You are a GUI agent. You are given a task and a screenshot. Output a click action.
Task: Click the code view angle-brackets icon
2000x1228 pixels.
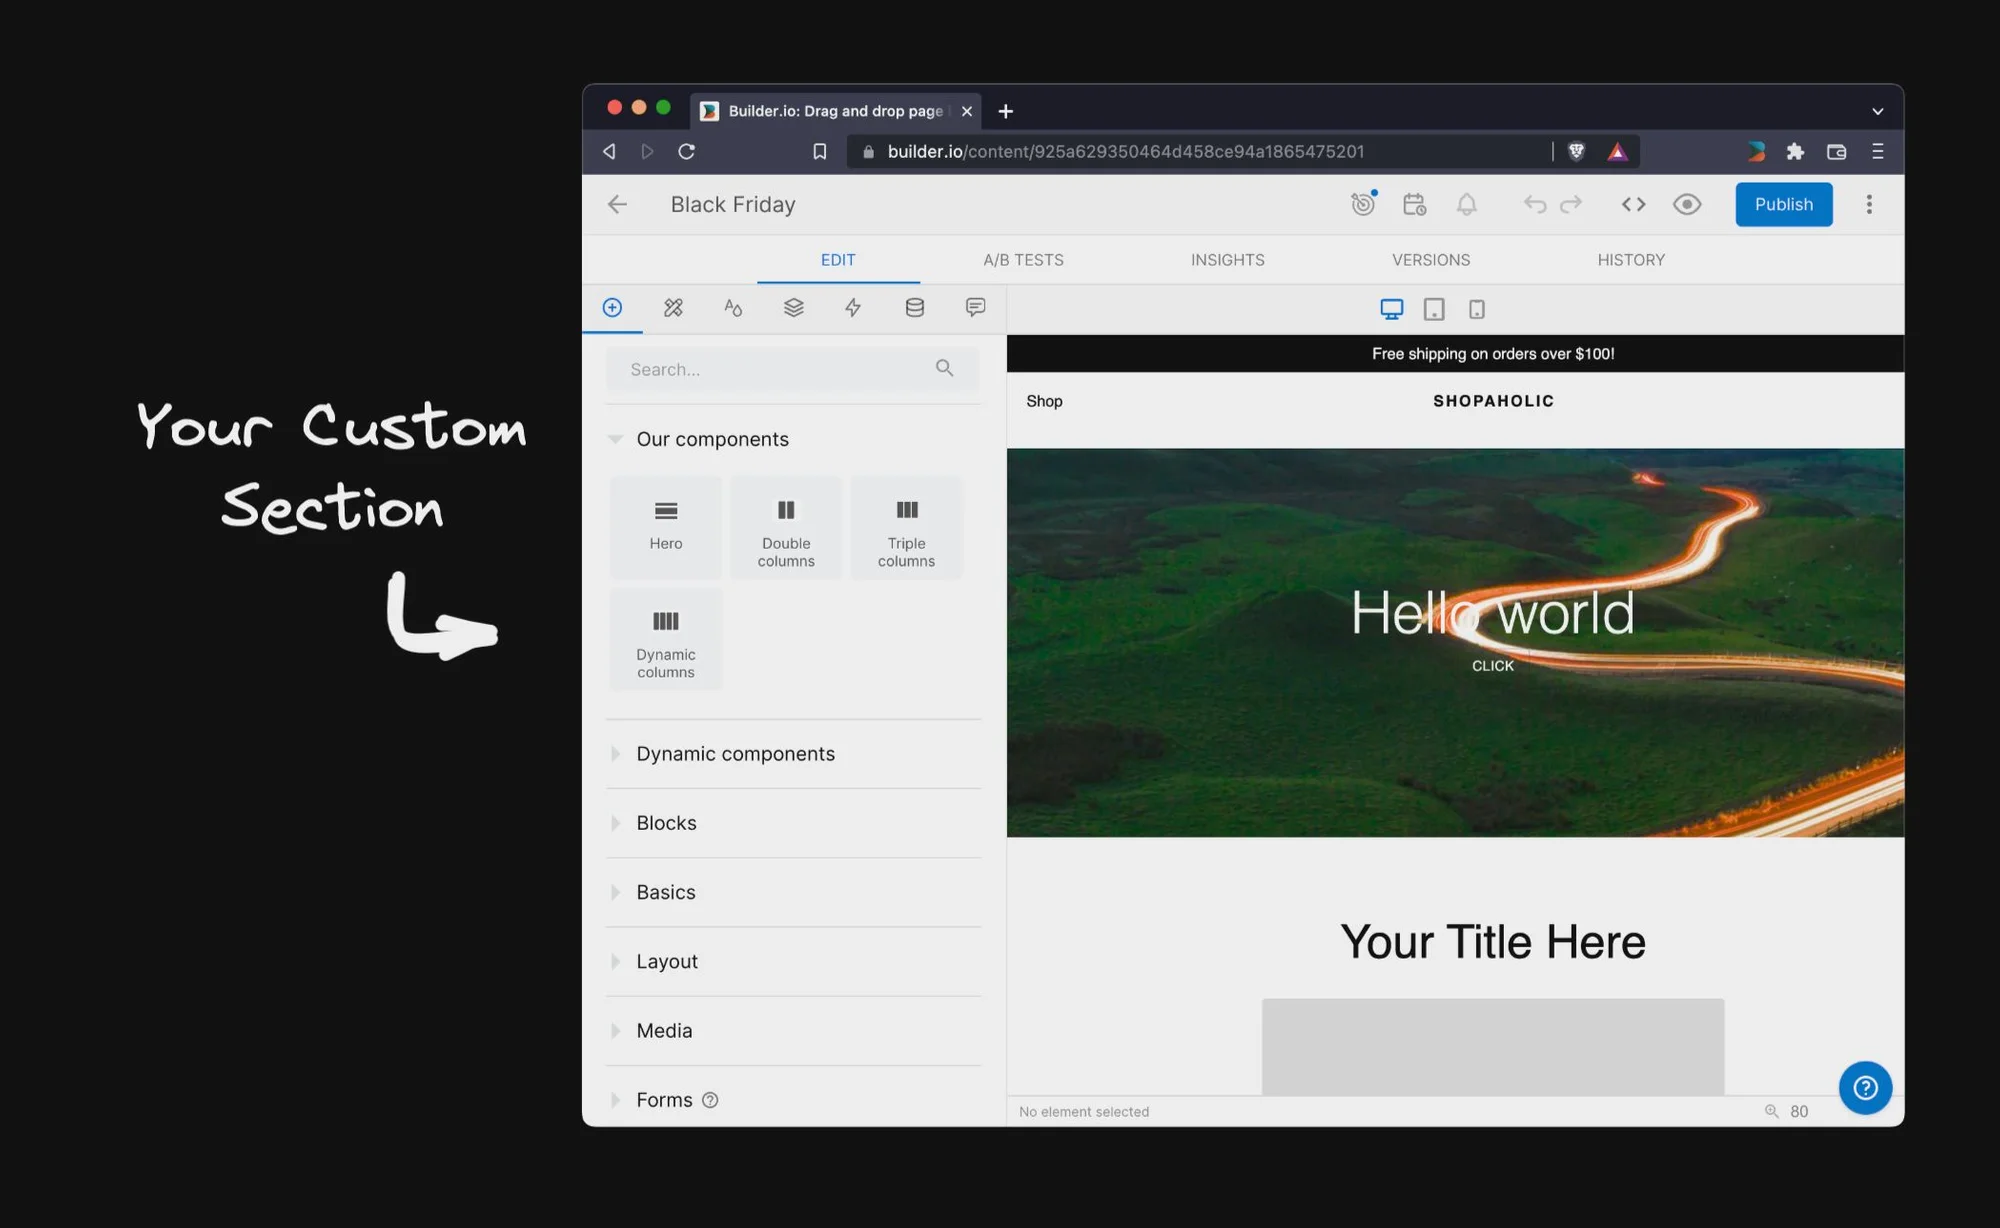click(x=1633, y=205)
